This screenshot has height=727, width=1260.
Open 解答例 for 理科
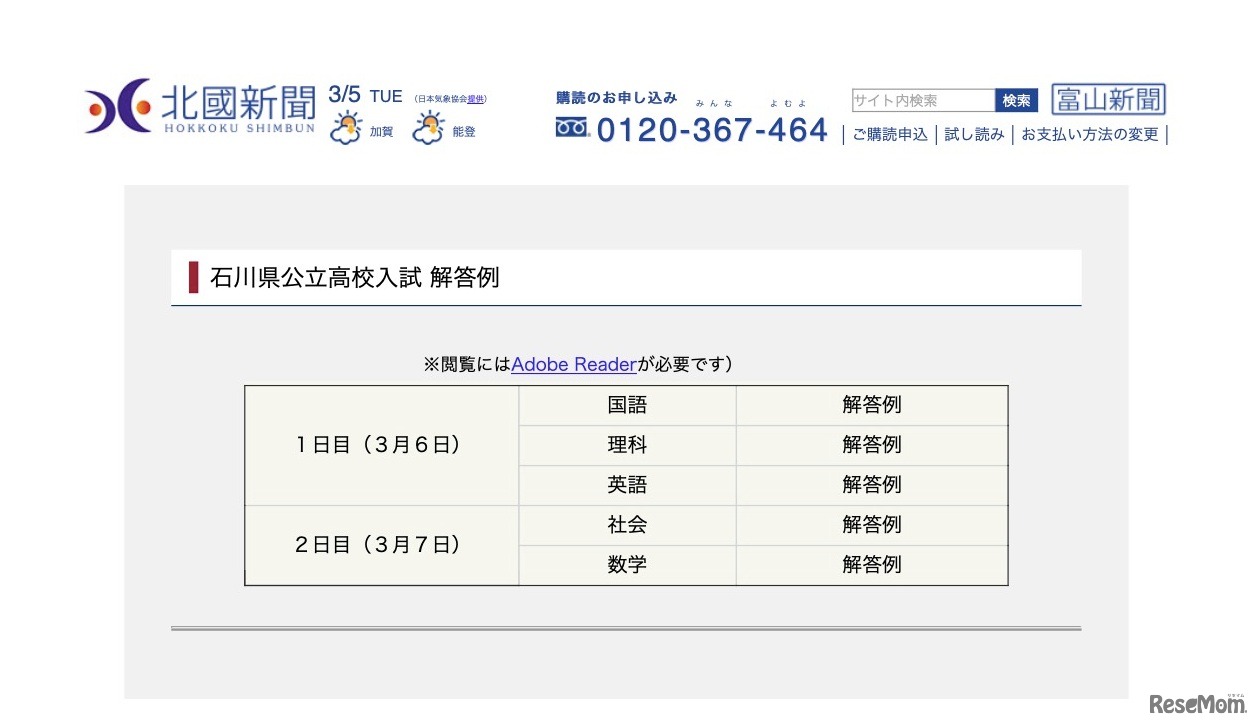pyautogui.click(x=872, y=445)
